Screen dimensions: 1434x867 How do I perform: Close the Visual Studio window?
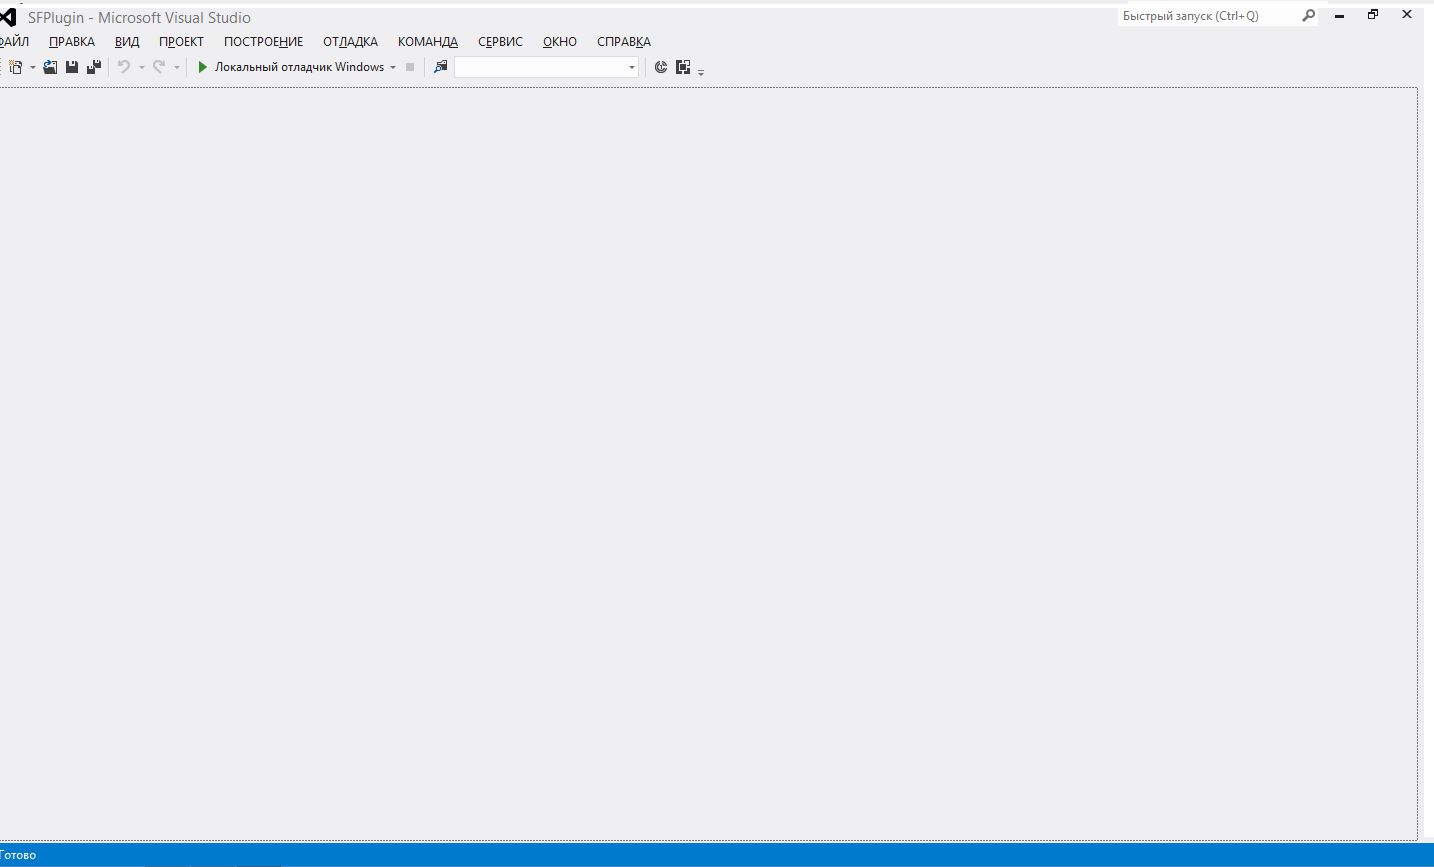[x=1407, y=15]
